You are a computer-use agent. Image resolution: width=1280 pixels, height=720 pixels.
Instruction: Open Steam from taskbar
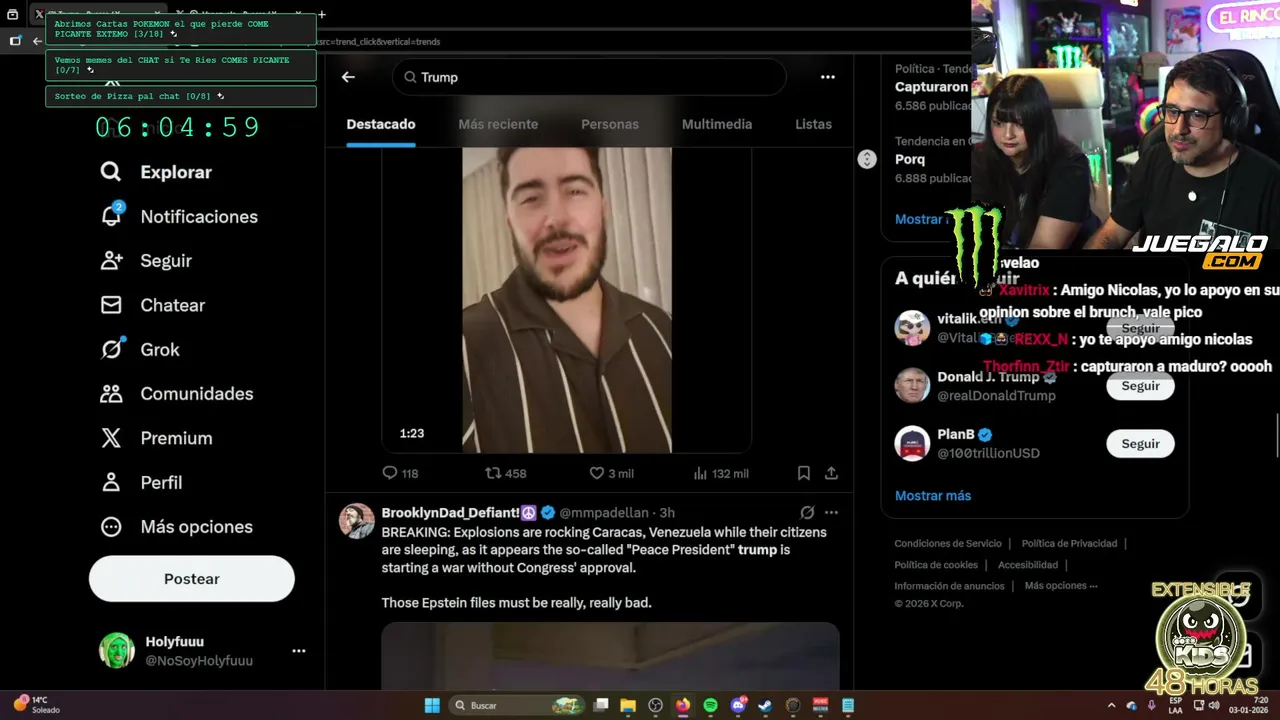pos(765,705)
